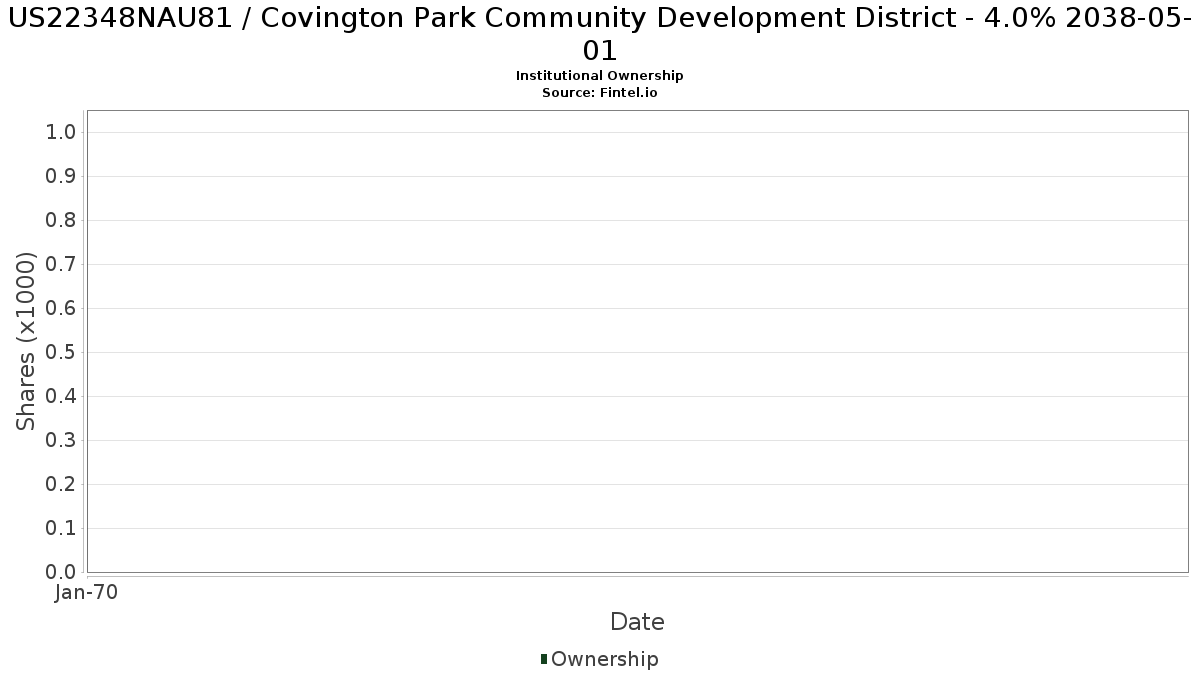
Task: Click the Date axis title
Action: coord(637,622)
